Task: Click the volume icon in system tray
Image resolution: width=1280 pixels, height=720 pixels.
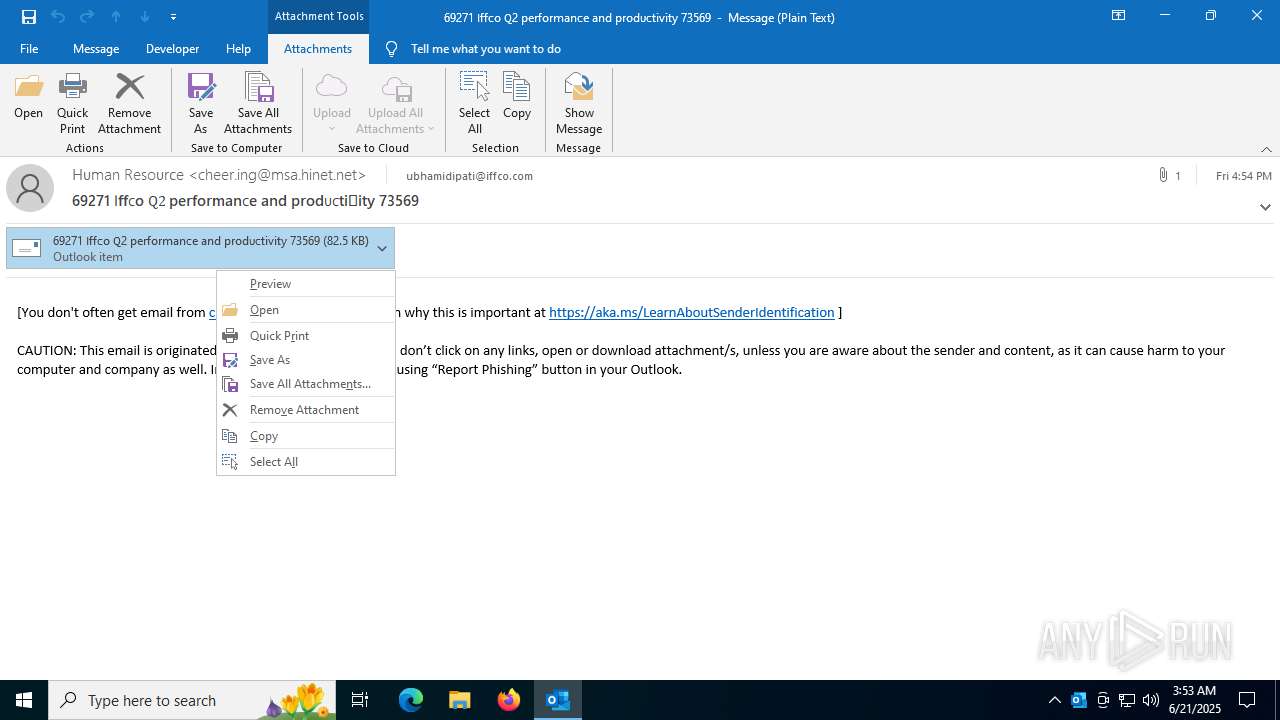Action: point(1151,700)
